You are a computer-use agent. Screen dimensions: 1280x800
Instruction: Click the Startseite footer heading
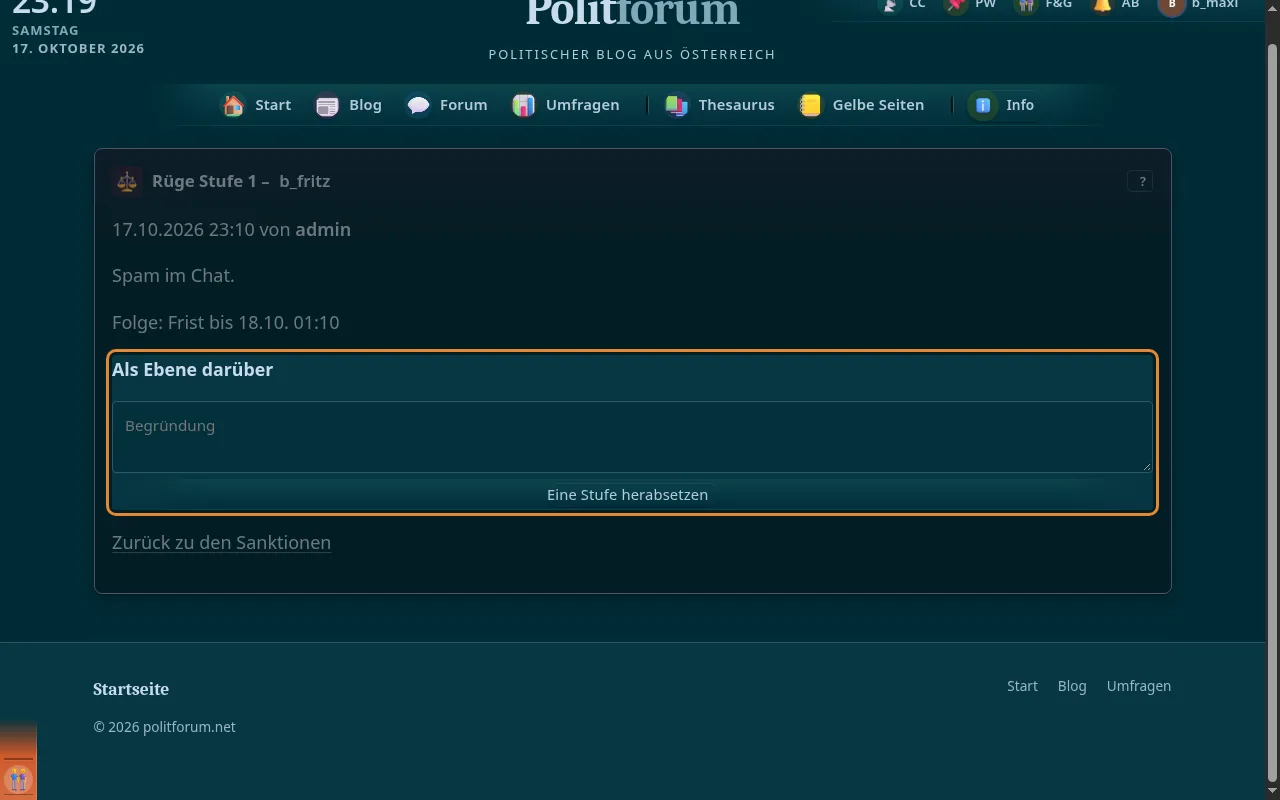[131, 689]
